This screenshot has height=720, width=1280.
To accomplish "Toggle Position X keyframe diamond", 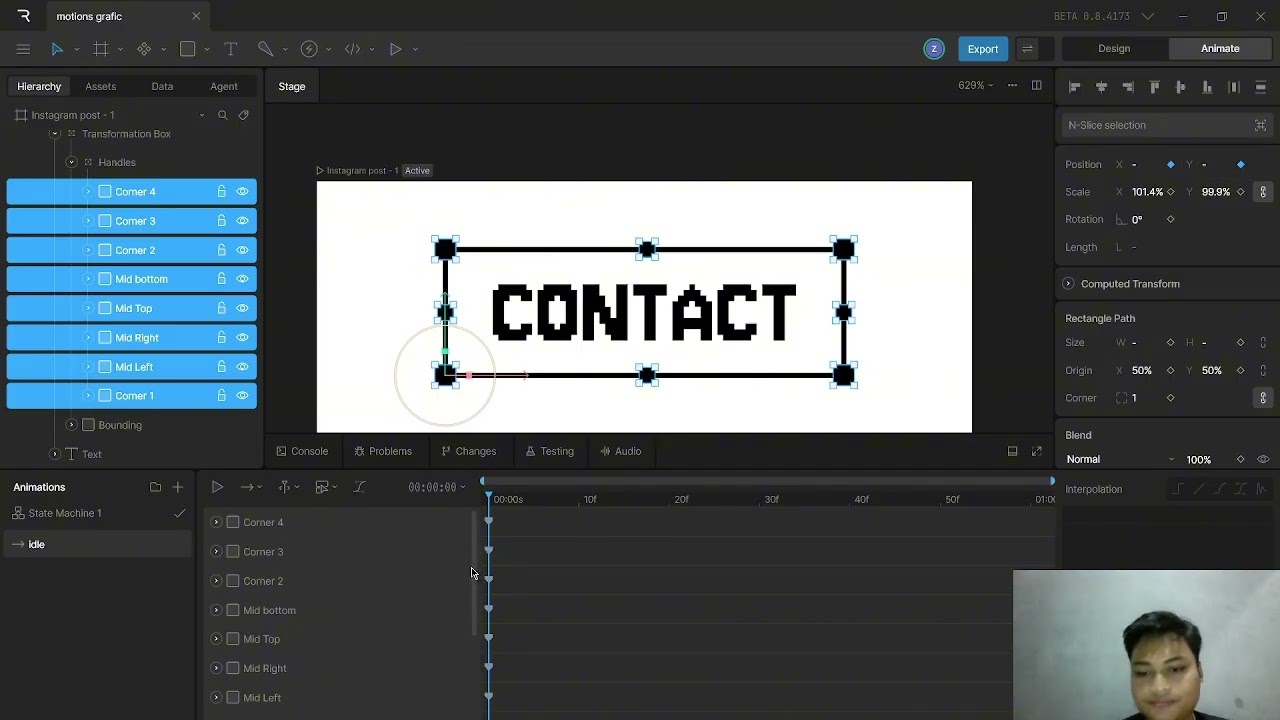I will click(x=1171, y=165).
